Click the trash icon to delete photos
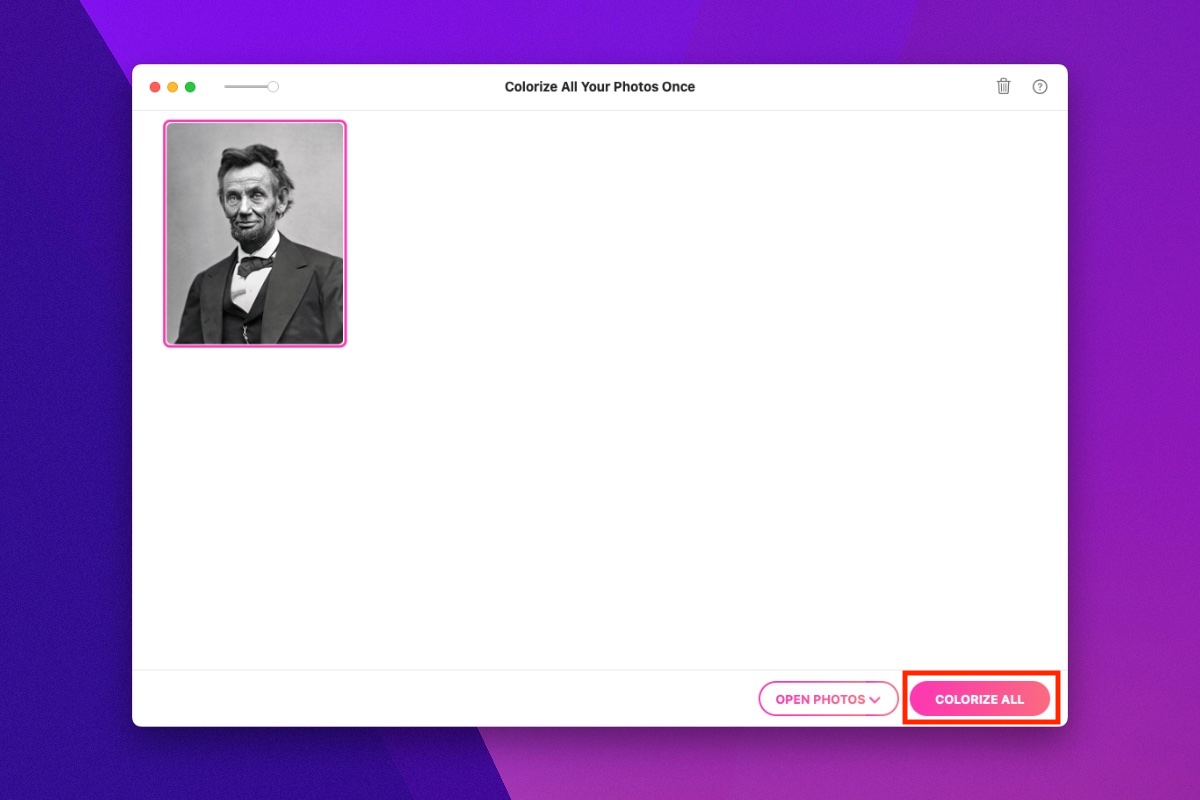Viewport: 1200px width, 800px height. [x=1004, y=87]
